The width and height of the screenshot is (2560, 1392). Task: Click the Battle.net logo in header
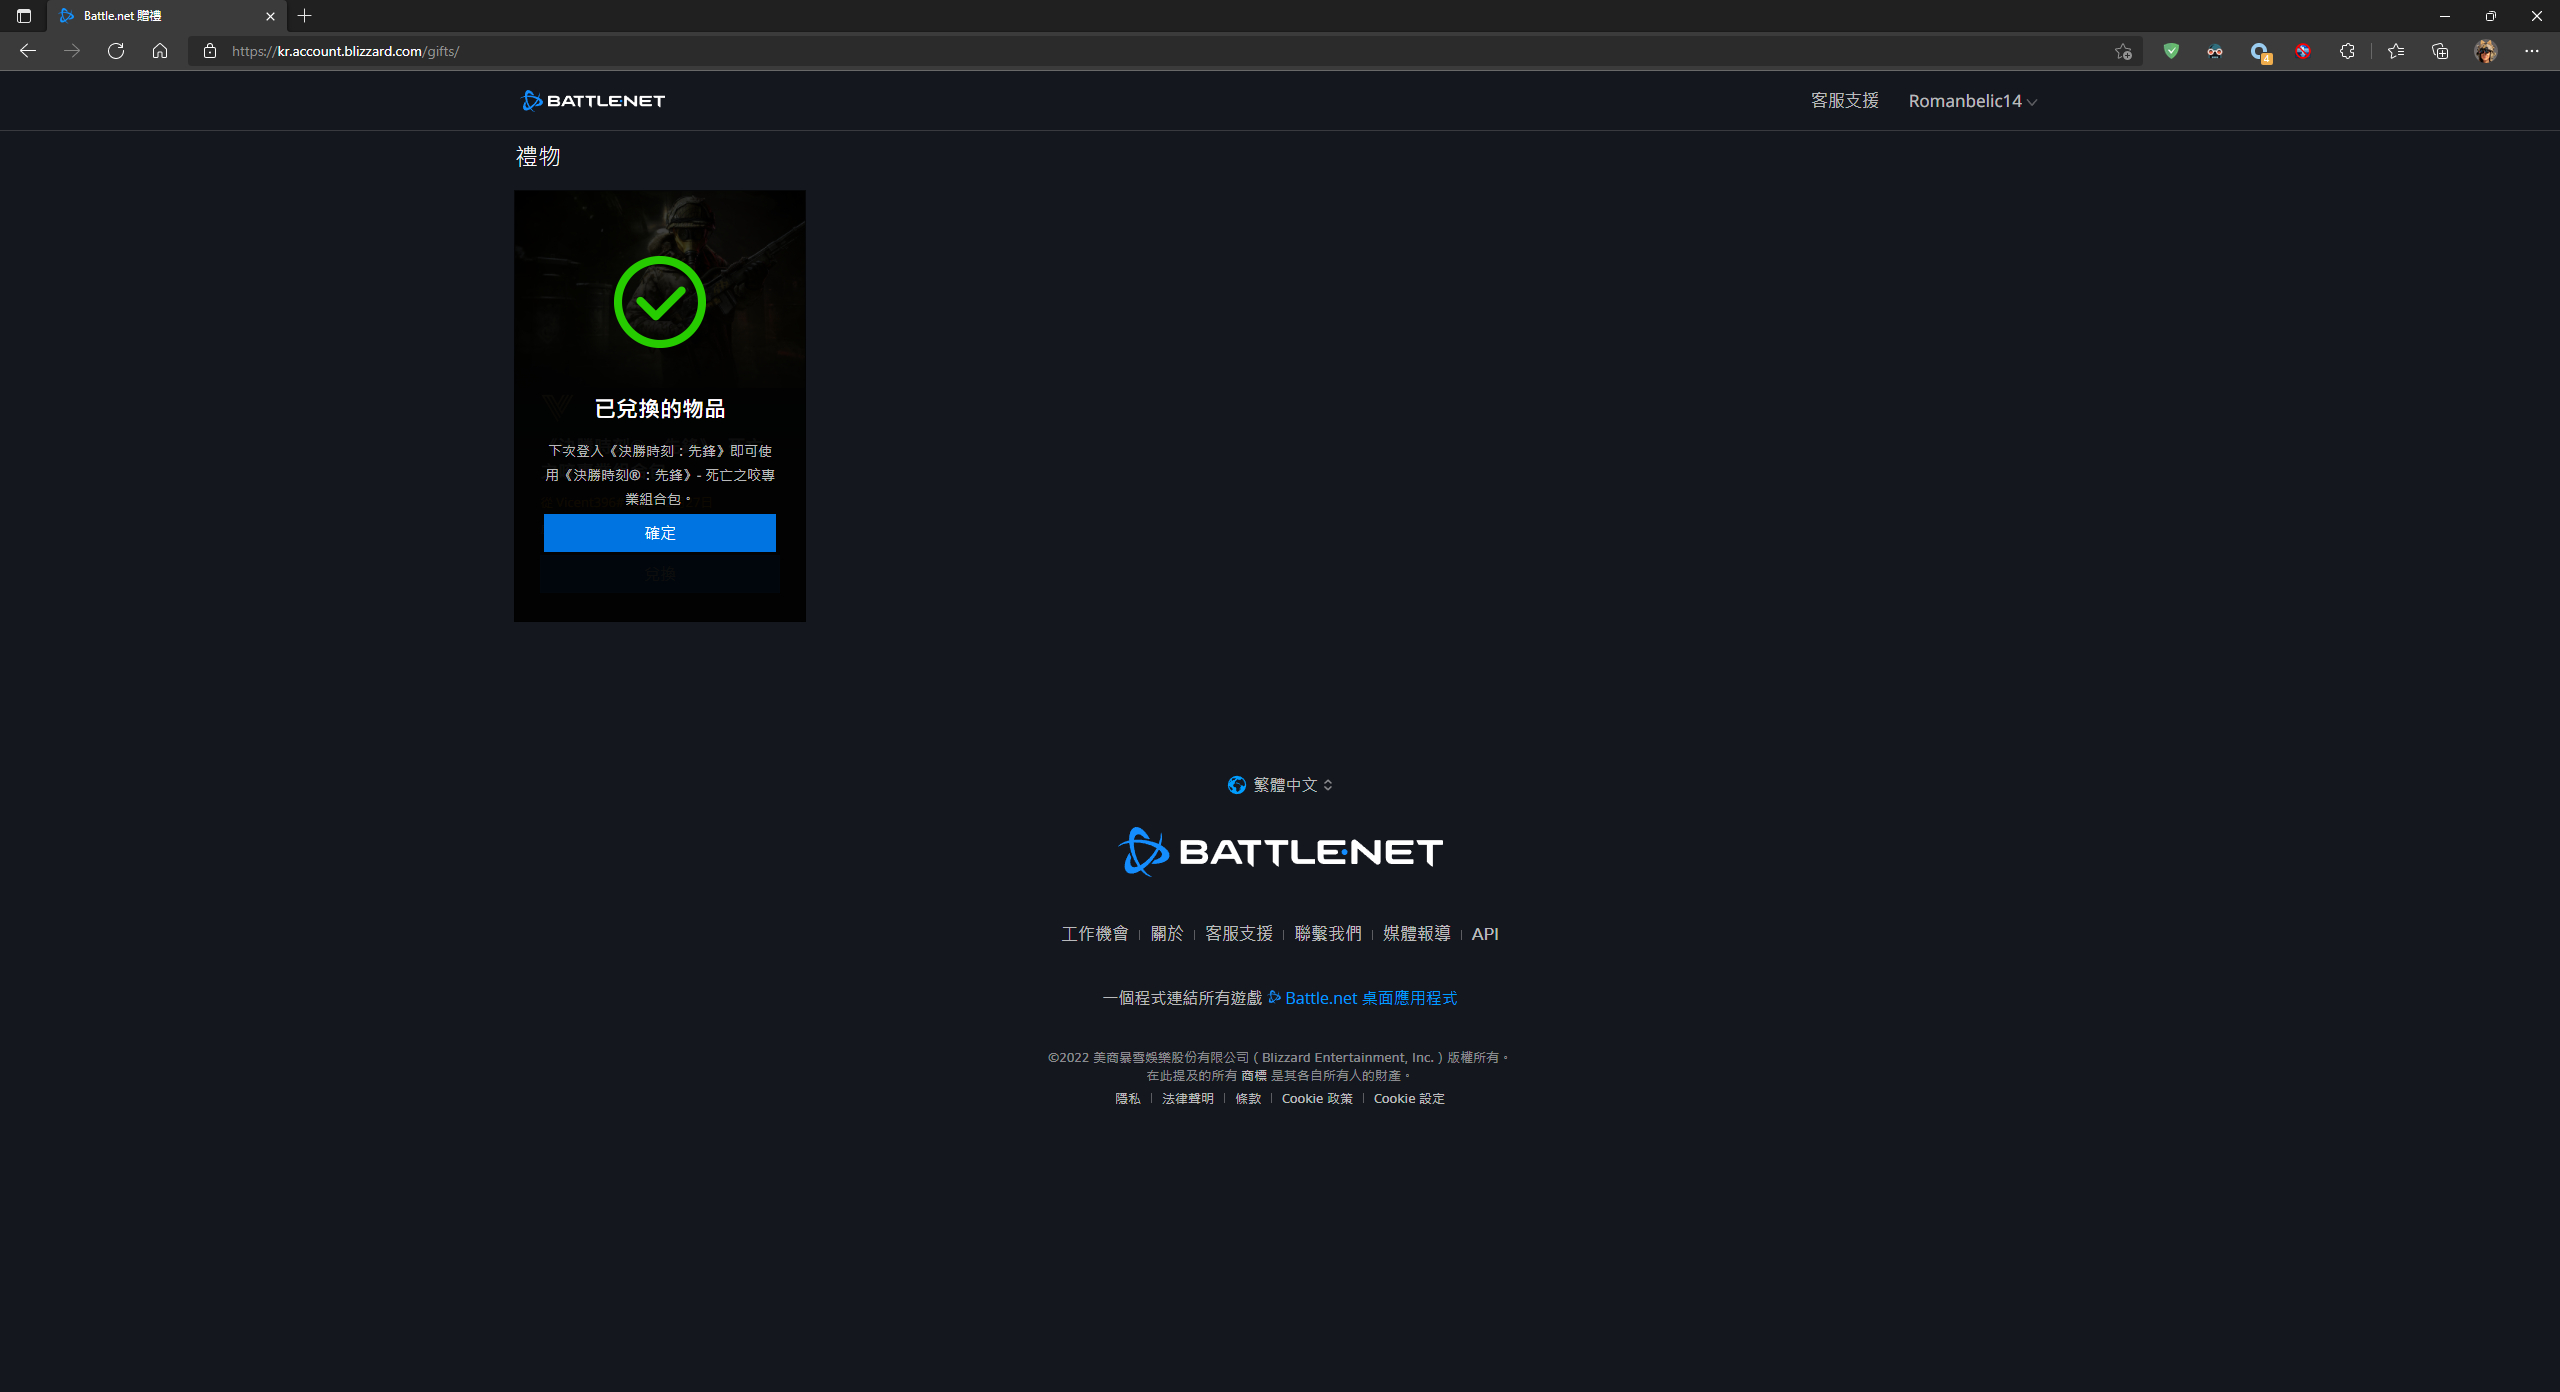(x=593, y=100)
